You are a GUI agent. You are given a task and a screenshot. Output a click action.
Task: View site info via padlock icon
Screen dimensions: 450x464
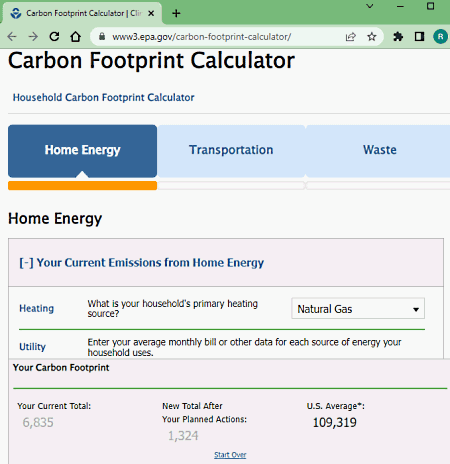coord(102,36)
